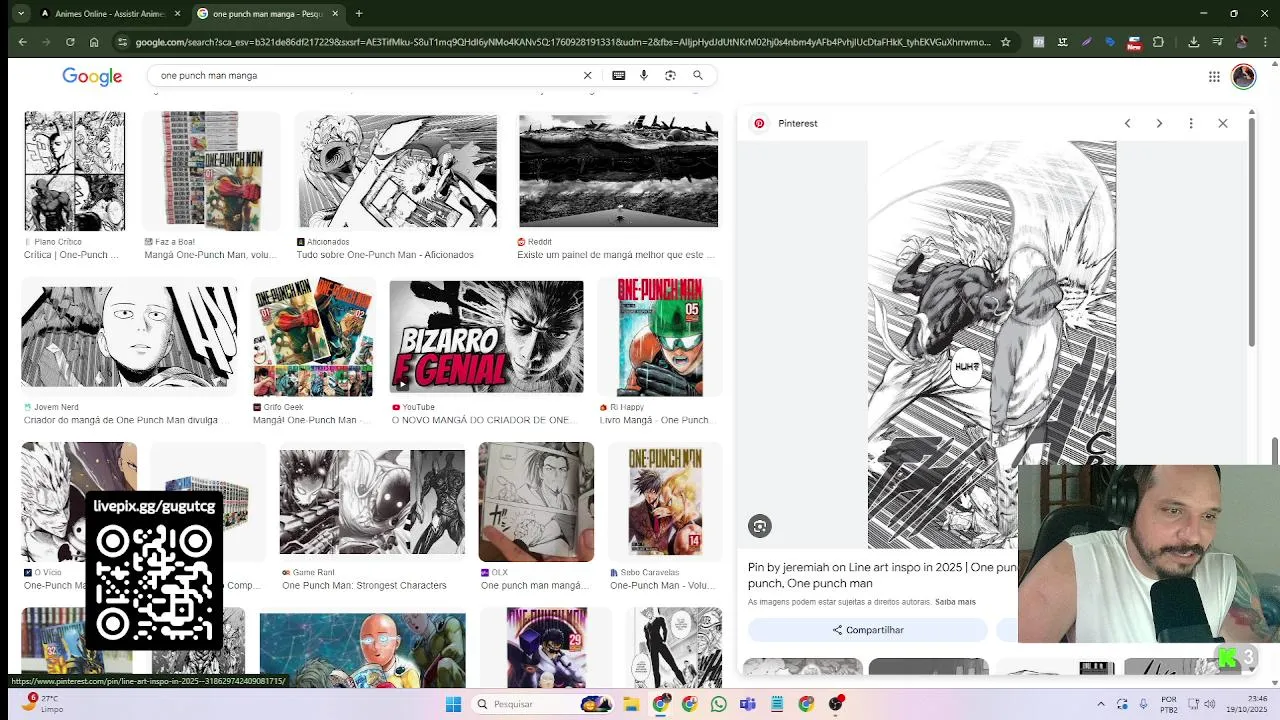Click the Google logo

click(92, 76)
